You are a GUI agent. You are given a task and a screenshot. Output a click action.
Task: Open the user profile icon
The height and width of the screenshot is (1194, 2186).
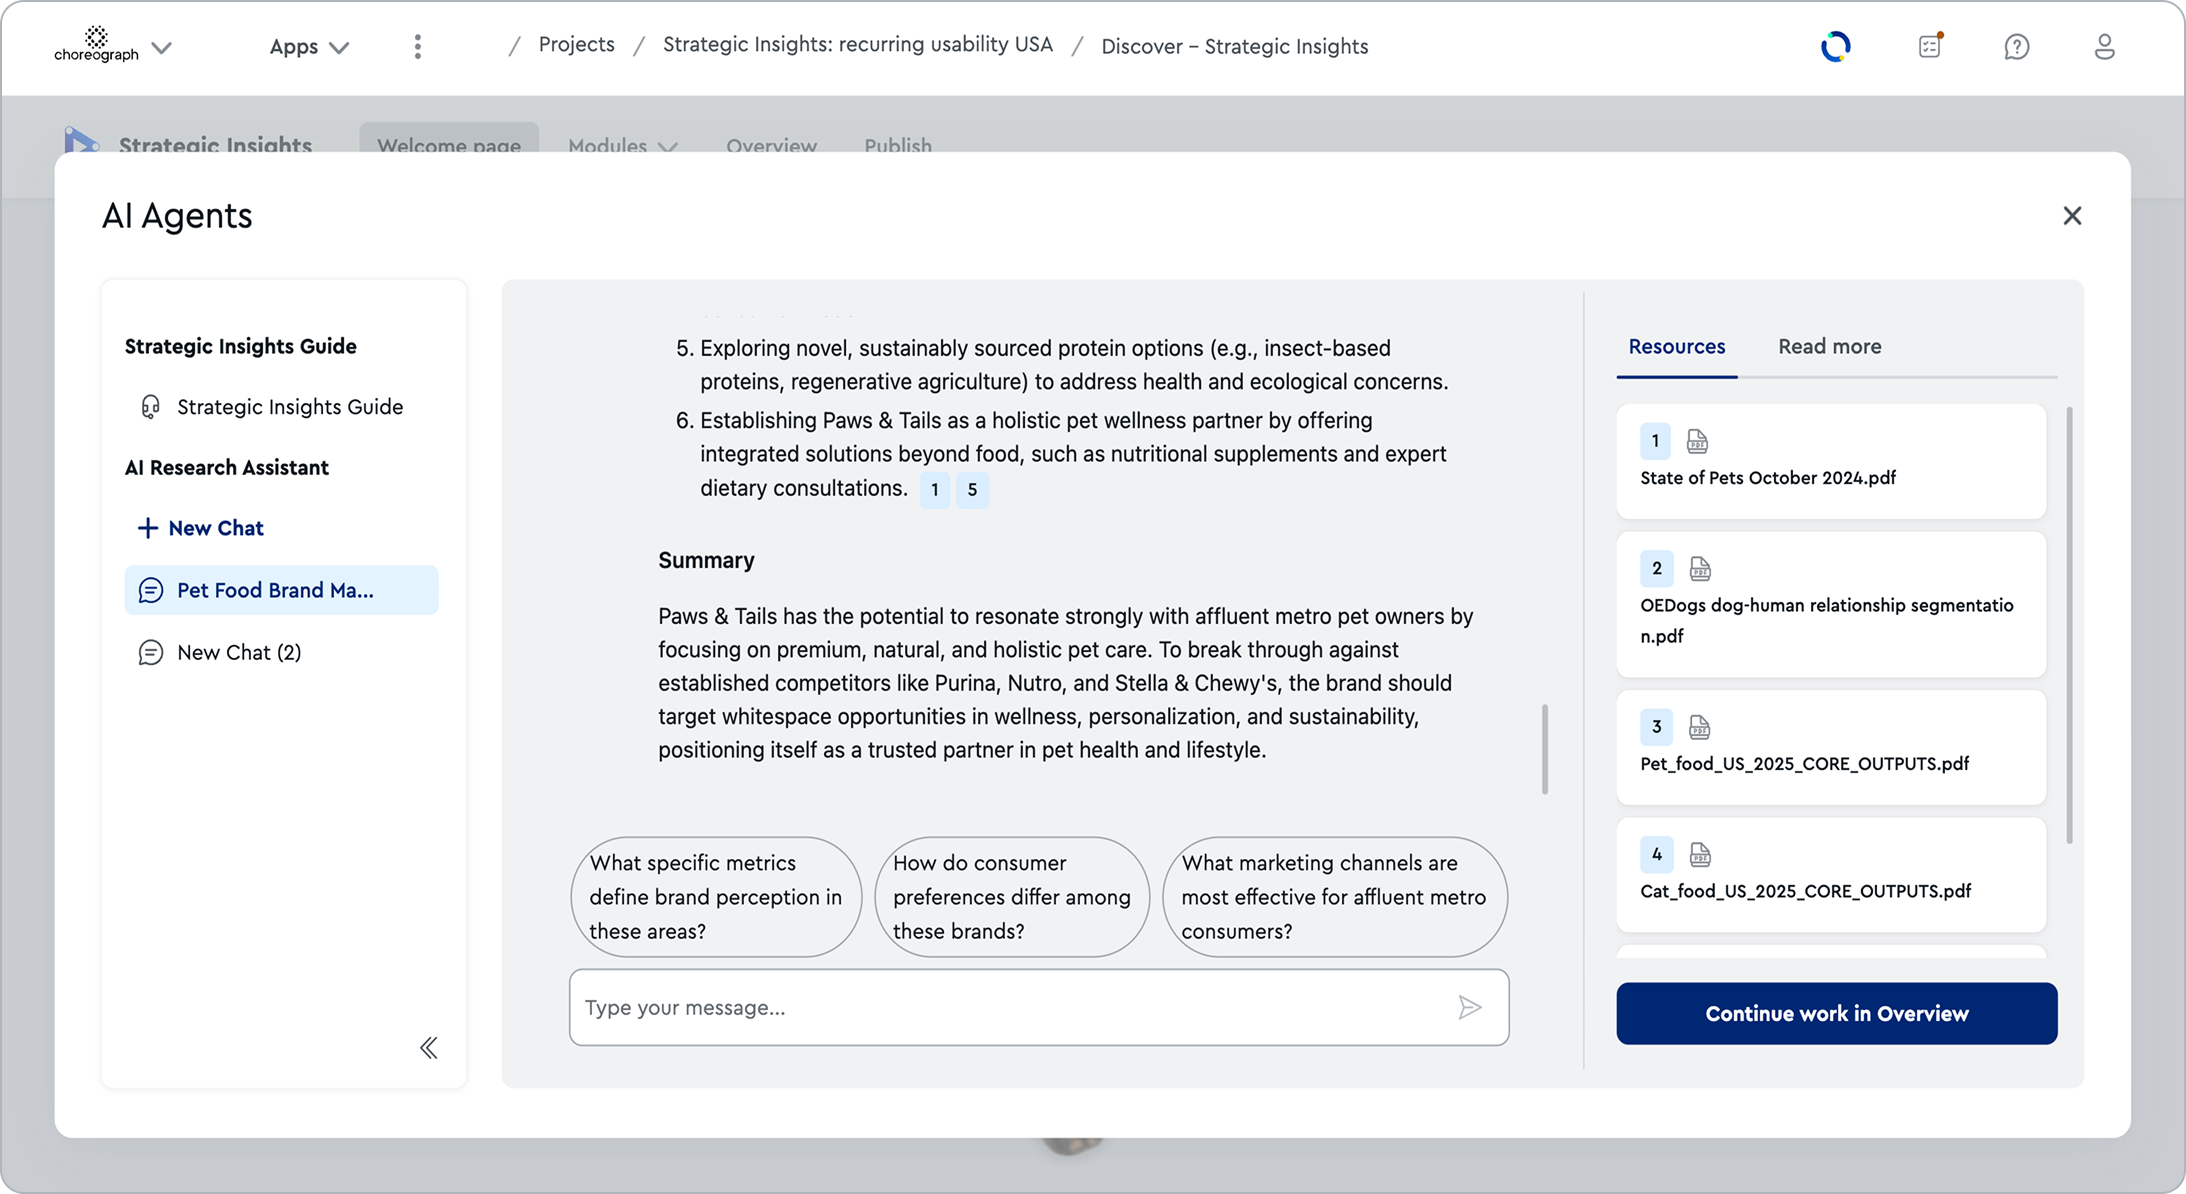[2104, 47]
